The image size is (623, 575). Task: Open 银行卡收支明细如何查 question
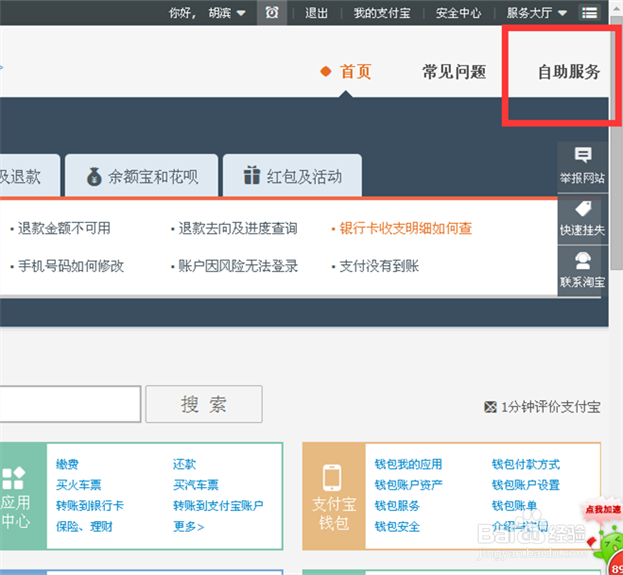(x=405, y=228)
